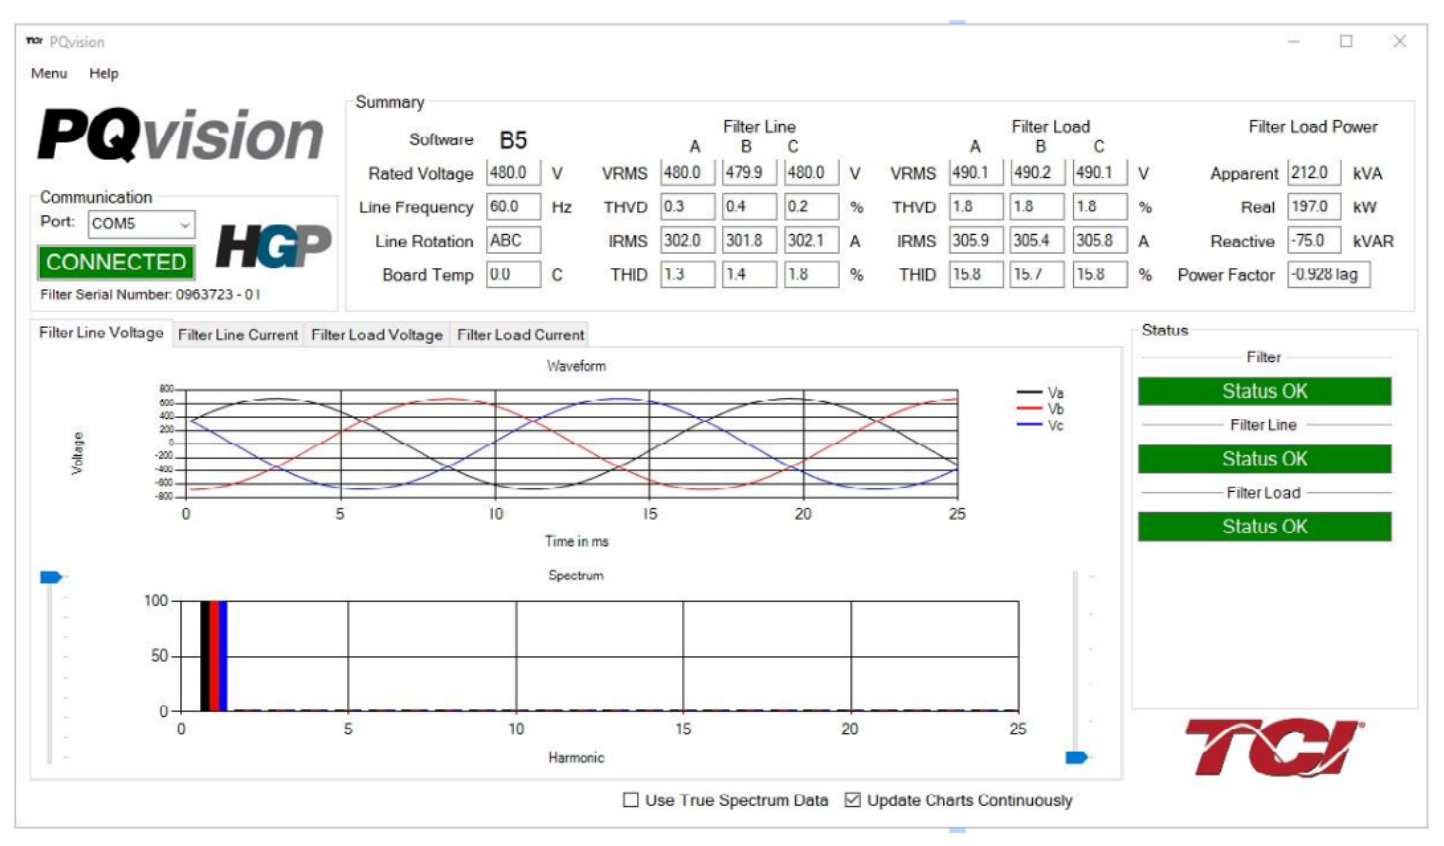Click Filter Line IRMS phase C 302.1

click(811, 241)
